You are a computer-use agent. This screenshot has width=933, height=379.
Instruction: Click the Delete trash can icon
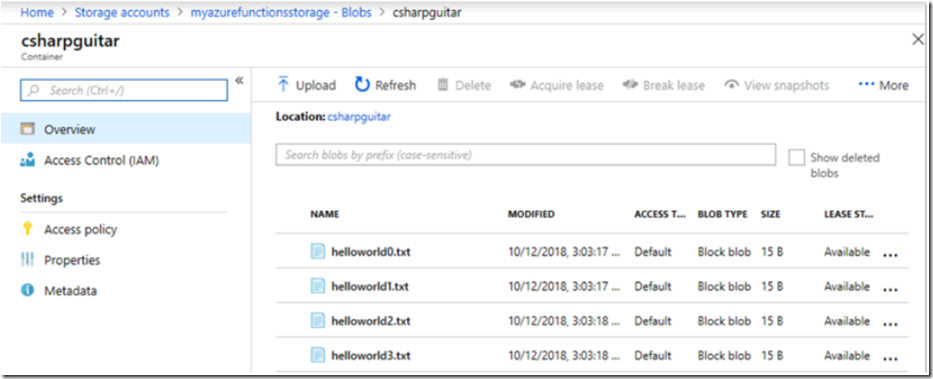[443, 85]
